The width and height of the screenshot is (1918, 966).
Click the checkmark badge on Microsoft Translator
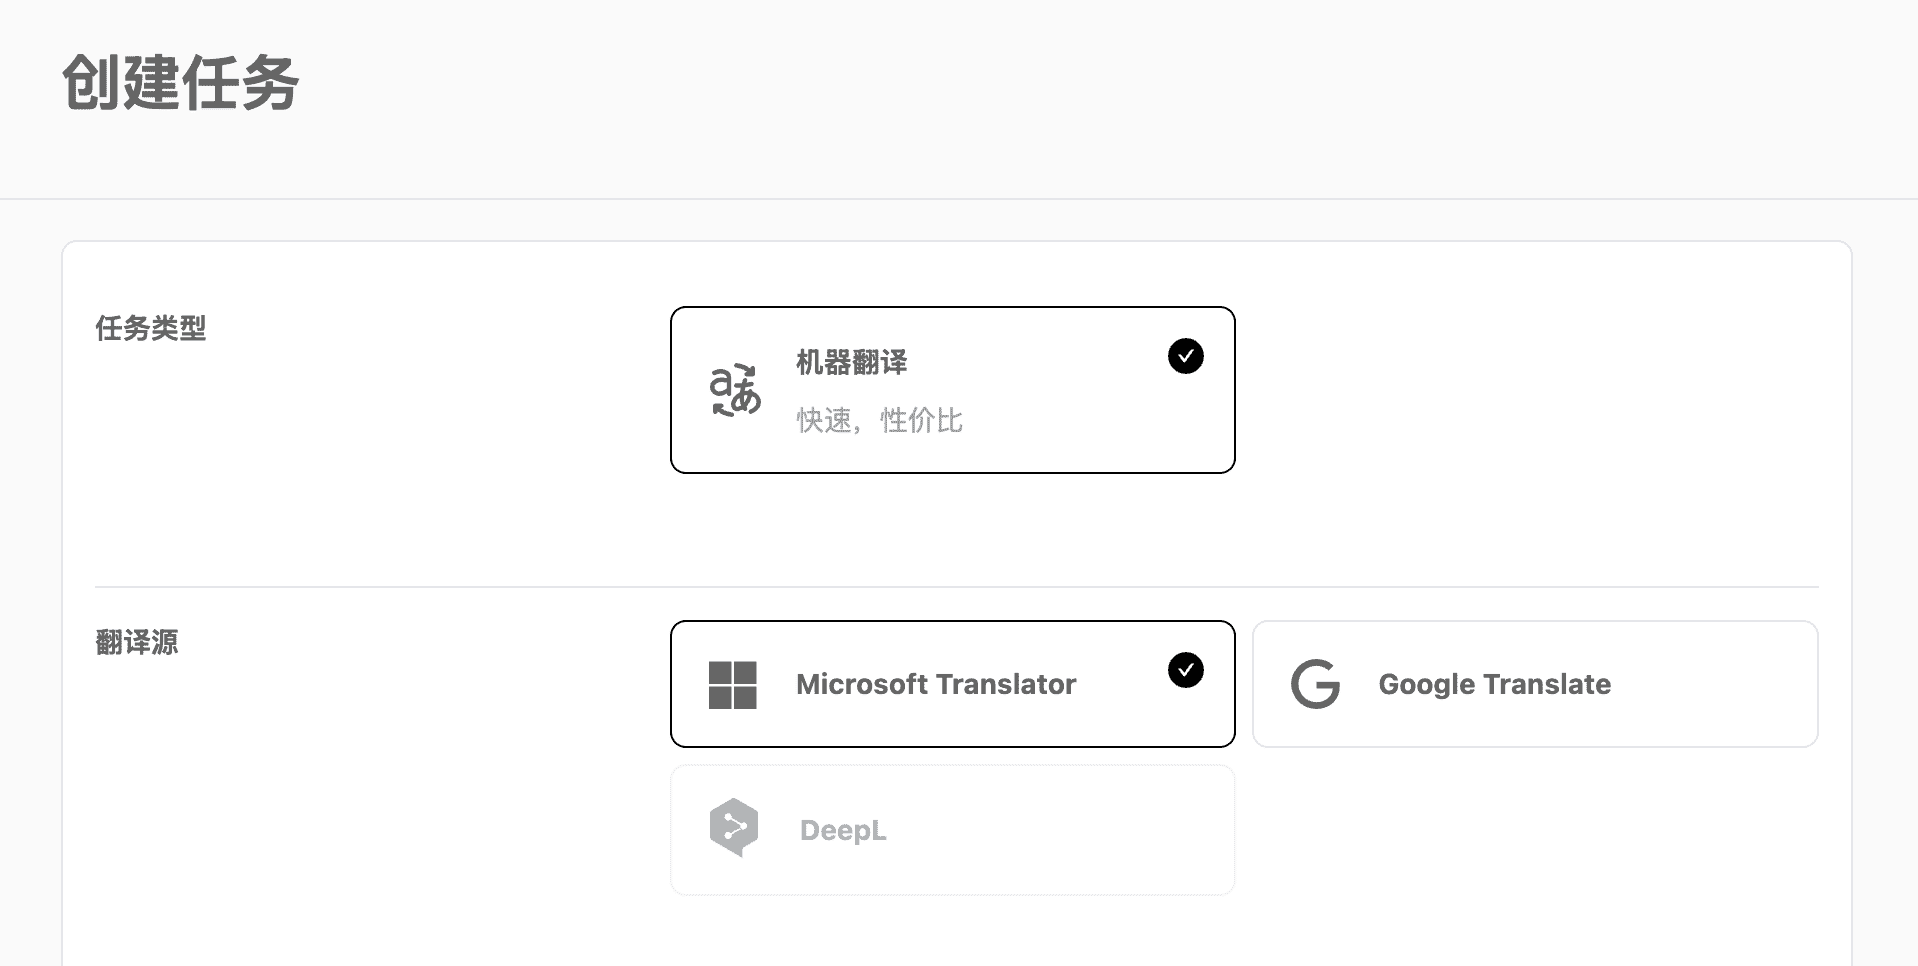[1185, 670]
